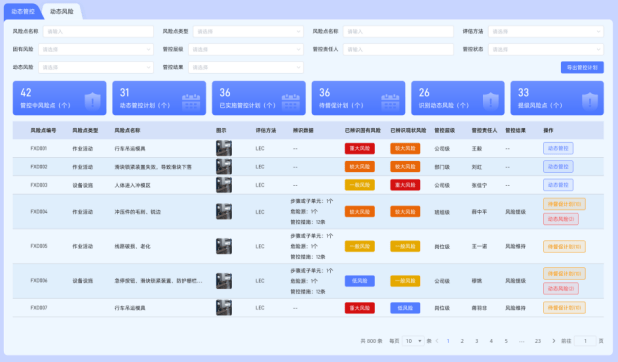Click the 前往 page number input
The image size is (618, 362).
point(585,341)
